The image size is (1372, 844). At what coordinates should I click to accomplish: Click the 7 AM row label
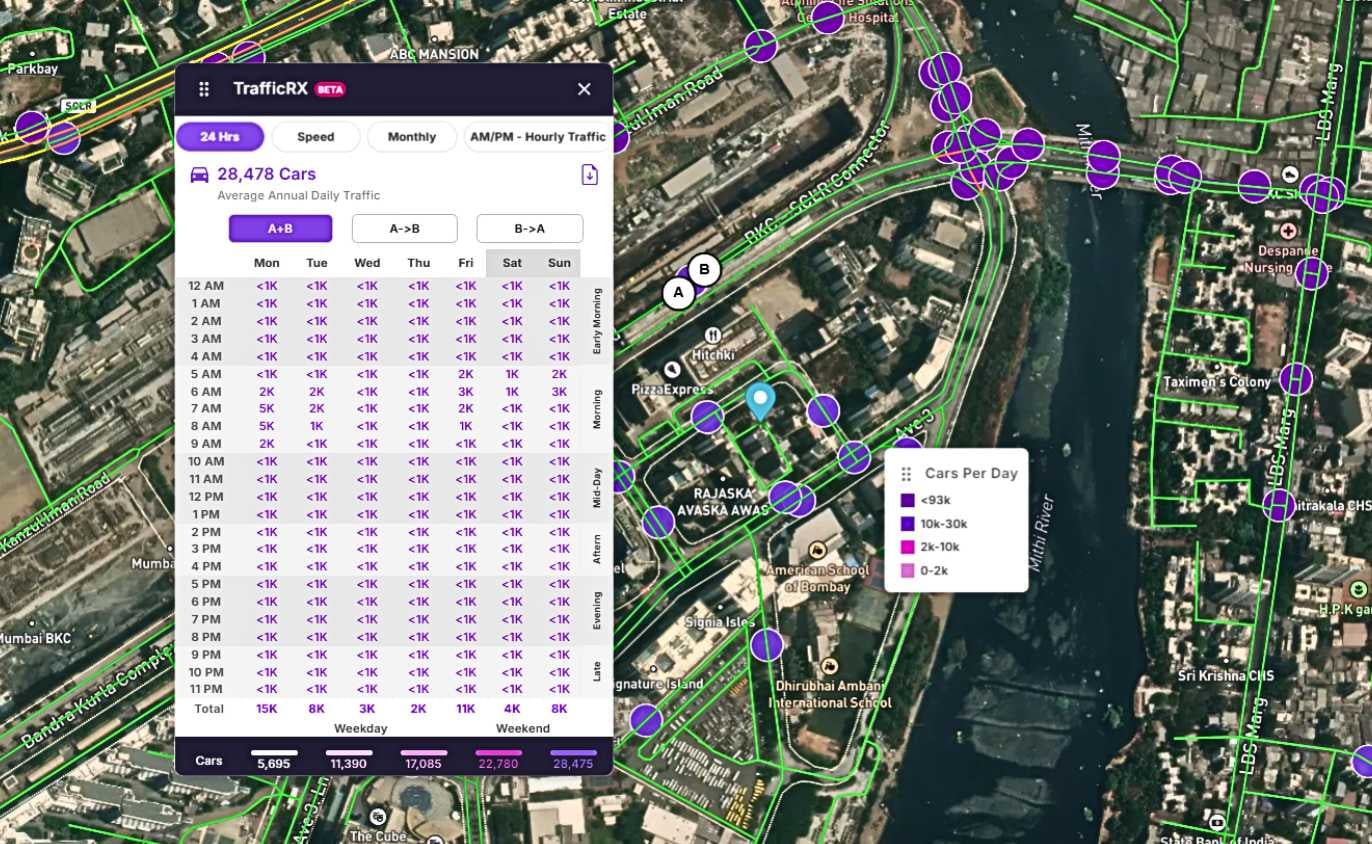[205, 409]
